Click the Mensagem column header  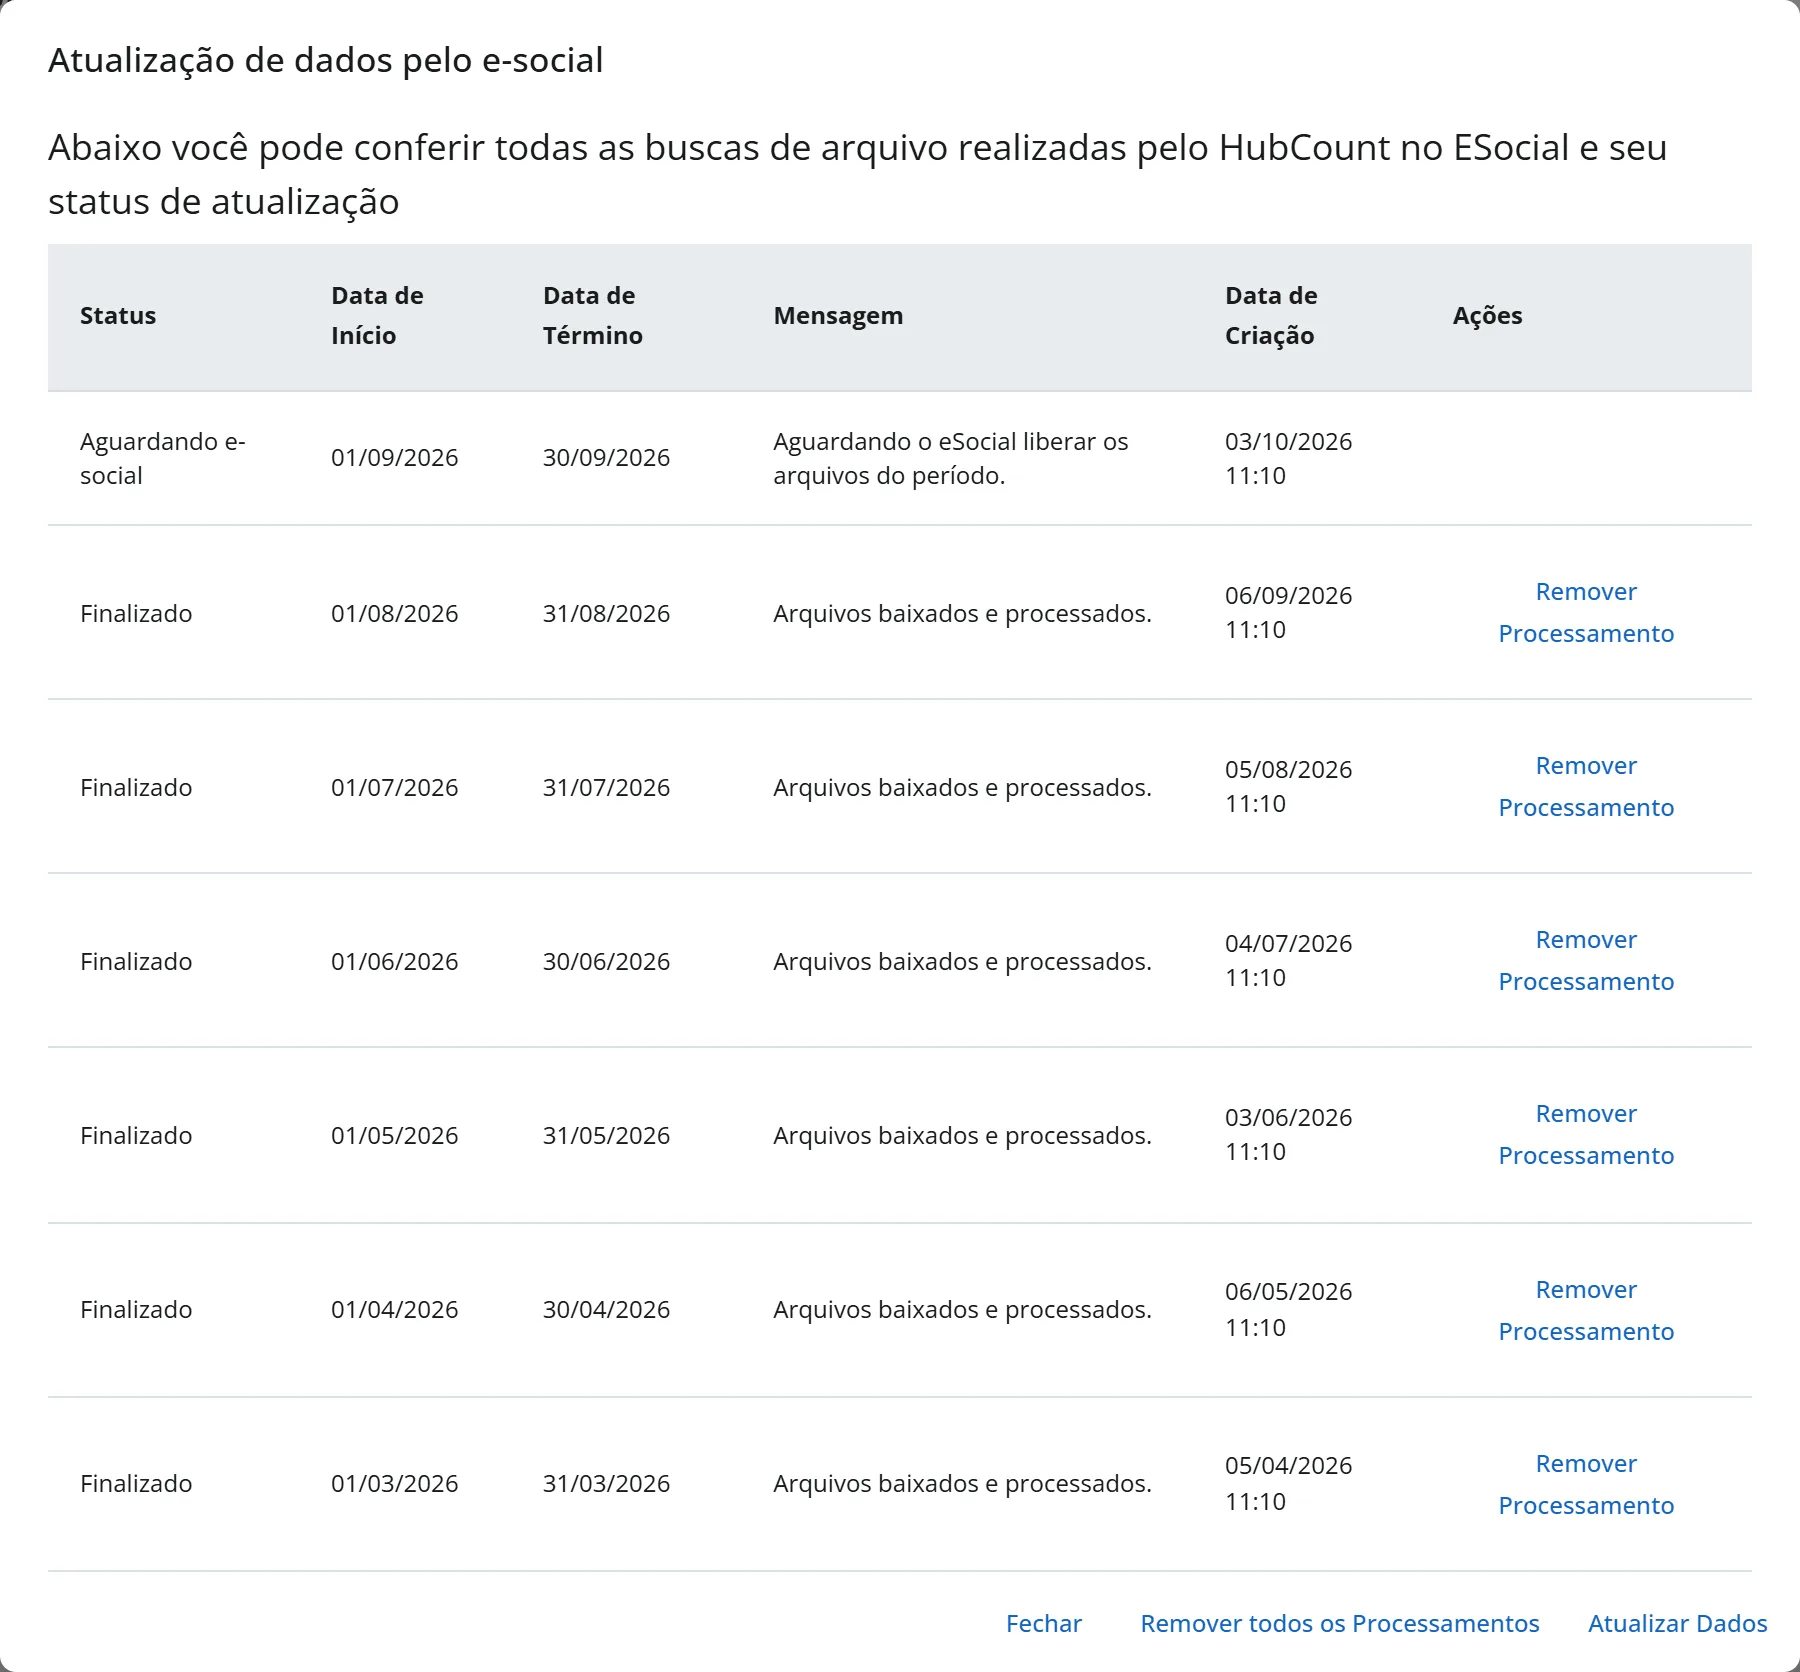pos(838,316)
